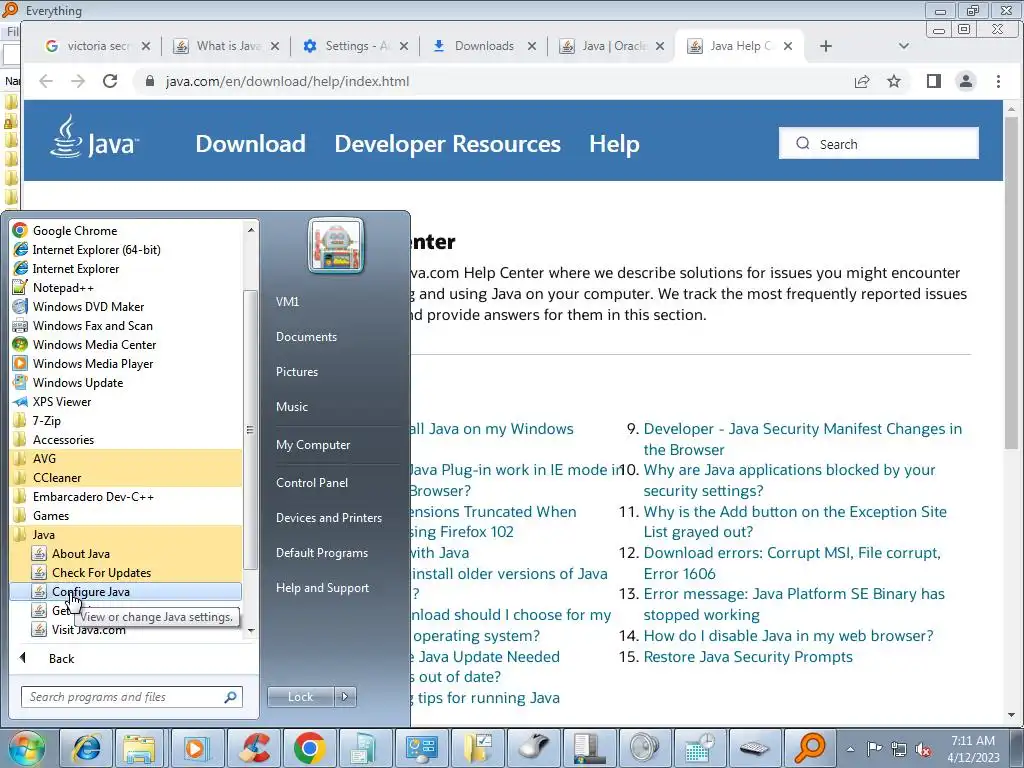1024x768 pixels.
Task: Expand the Embarcadero Dev-C++ folder
Action: point(93,497)
